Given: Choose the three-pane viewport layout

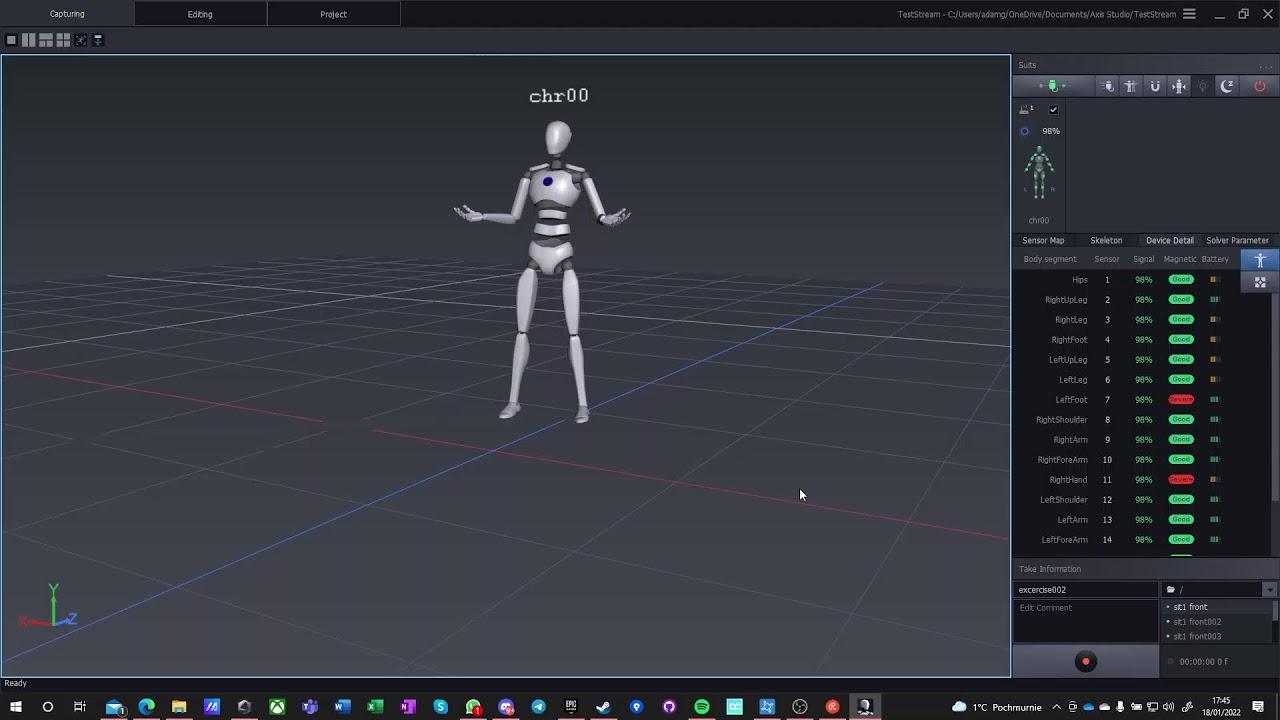Looking at the screenshot, I should [46, 40].
